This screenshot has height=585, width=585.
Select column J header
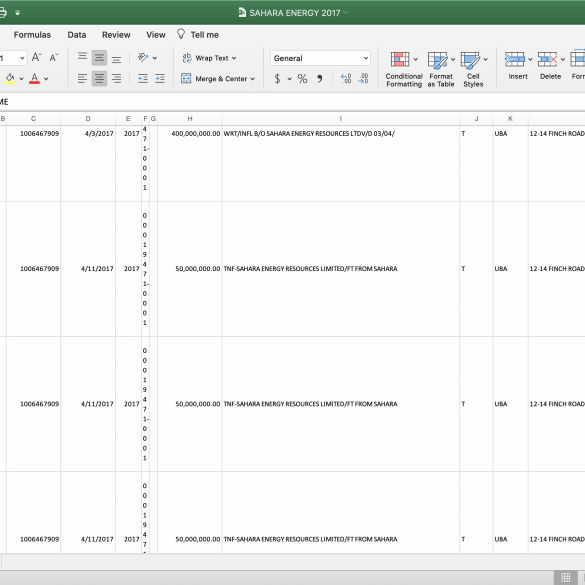tap(476, 119)
